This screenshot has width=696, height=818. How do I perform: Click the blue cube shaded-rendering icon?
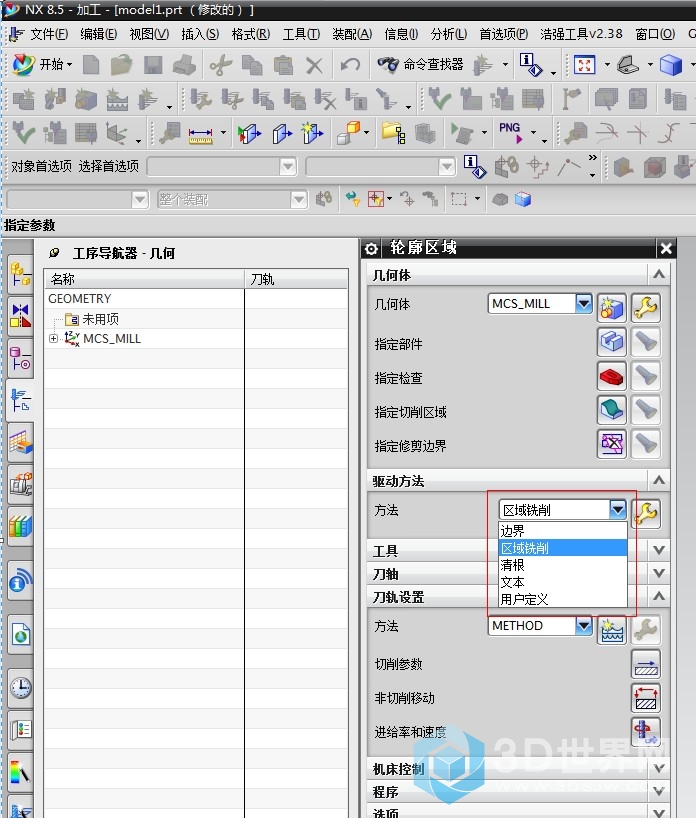(x=671, y=65)
